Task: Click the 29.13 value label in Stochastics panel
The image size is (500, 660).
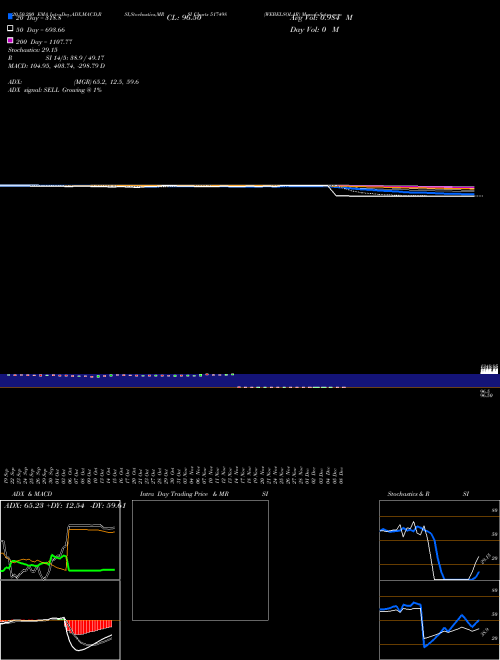Action: click(x=484, y=558)
